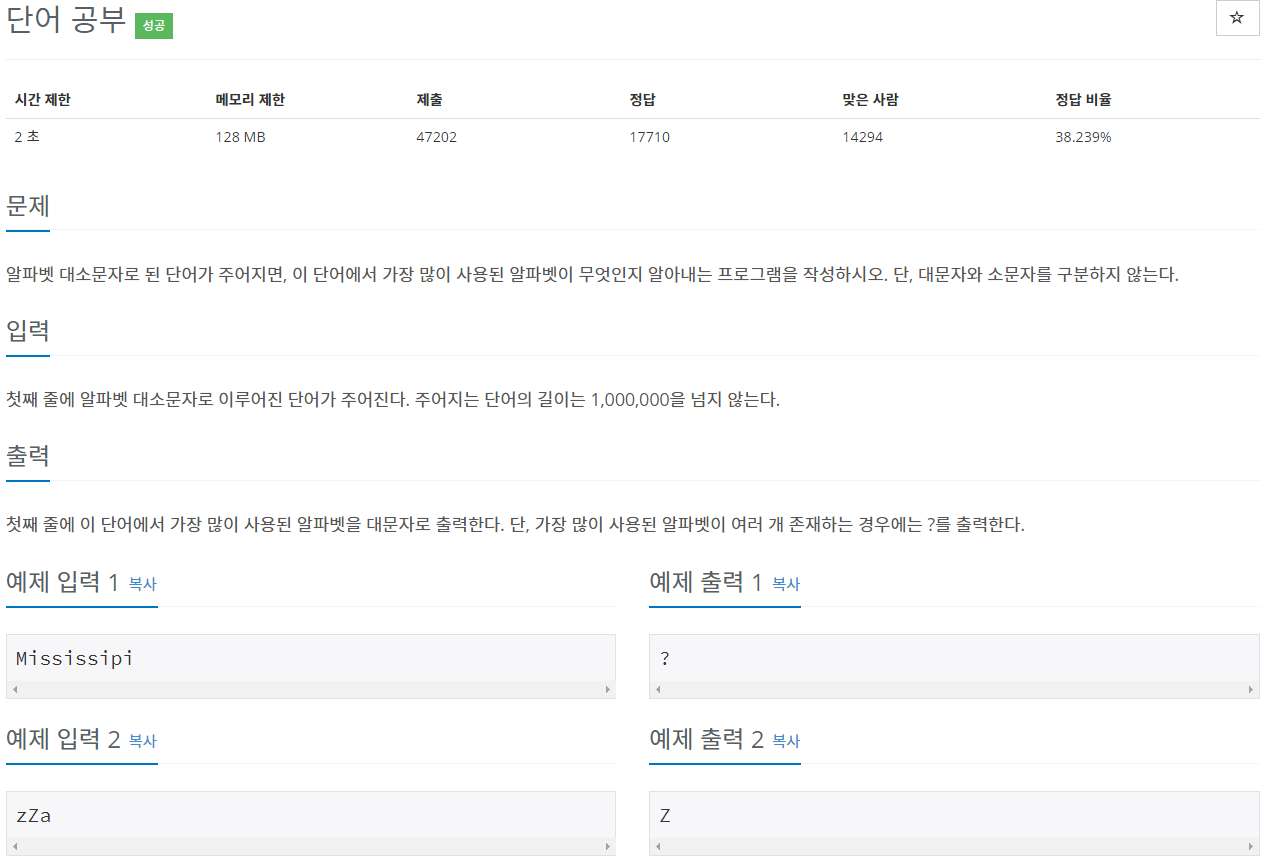Click the 메모리 제한 column header
The width and height of the screenshot is (1266, 866).
(250, 100)
